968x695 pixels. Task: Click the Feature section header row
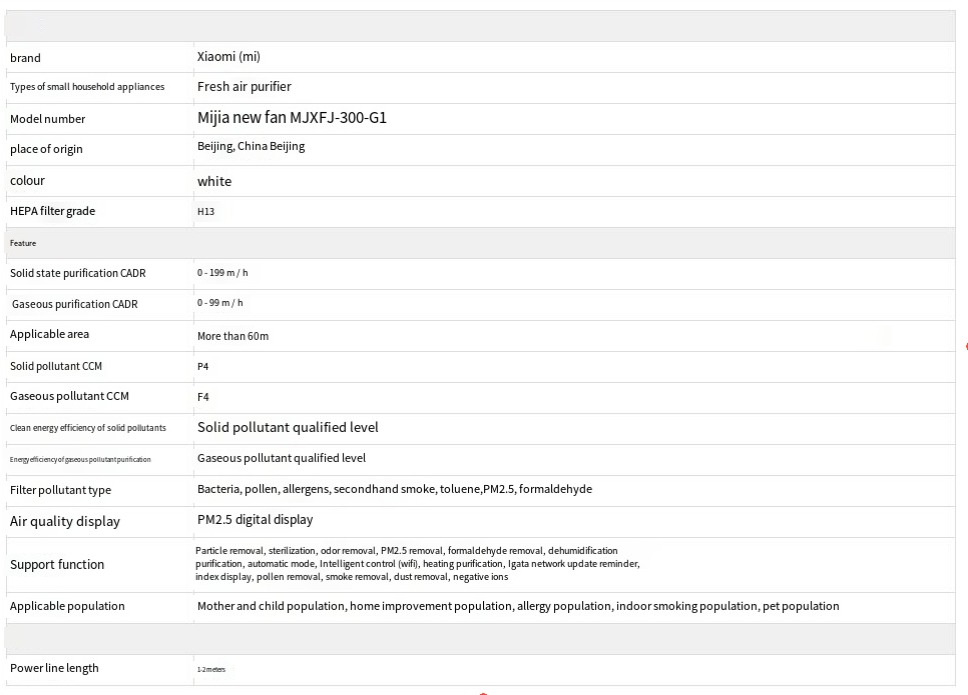[x=24, y=243]
